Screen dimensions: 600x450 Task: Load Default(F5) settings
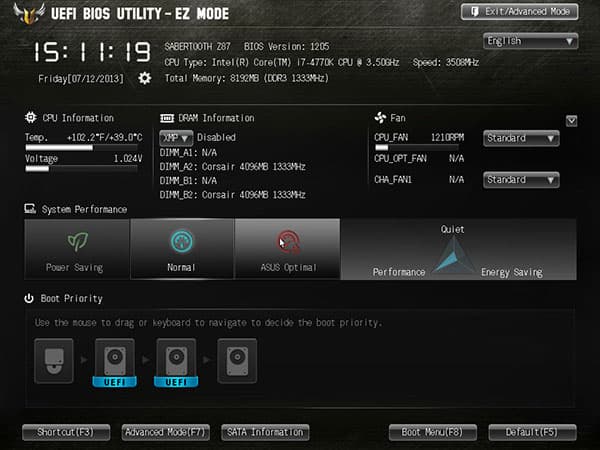click(532, 432)
